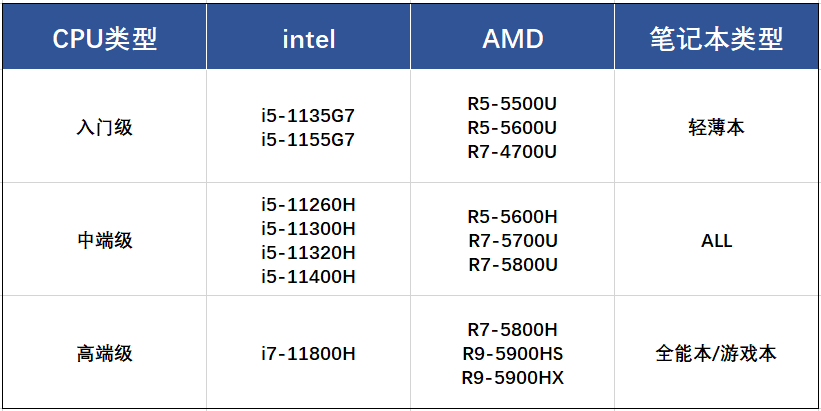Click the R5-5600H entry
This screenshot has width=821, height=411.
coord(513,217)
